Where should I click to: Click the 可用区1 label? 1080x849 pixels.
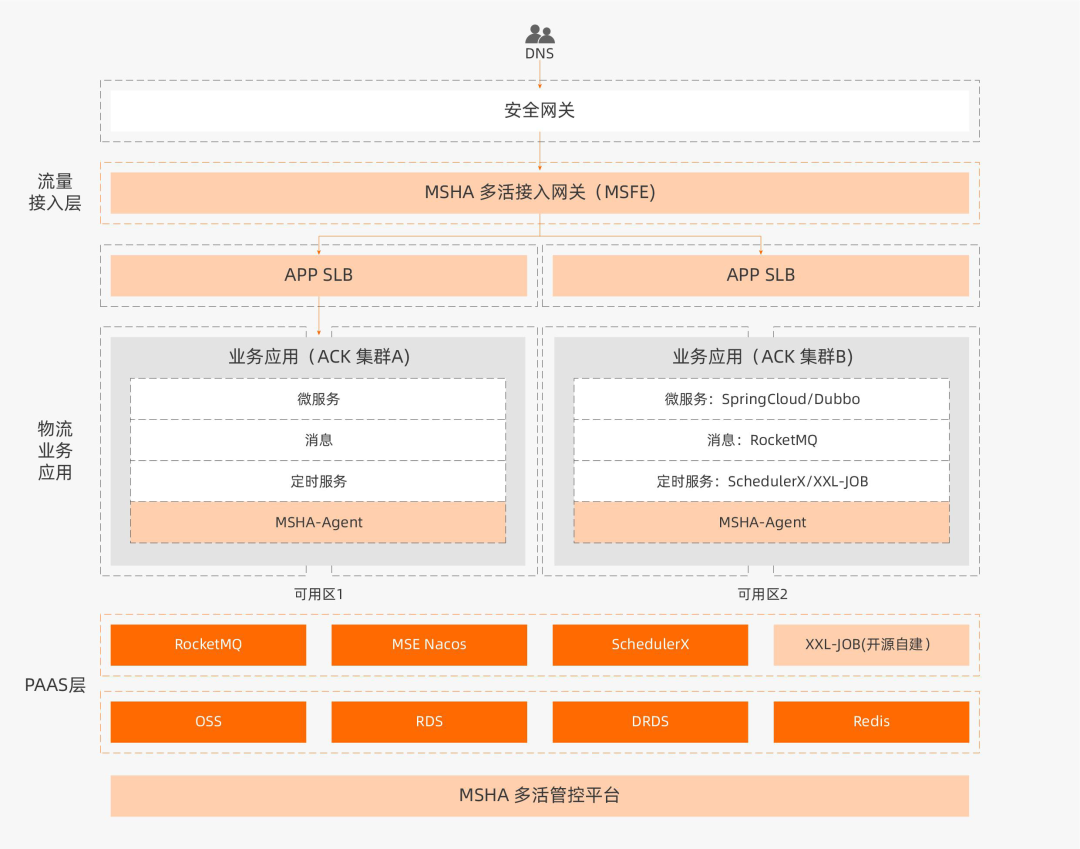click(x=319, y=594)
